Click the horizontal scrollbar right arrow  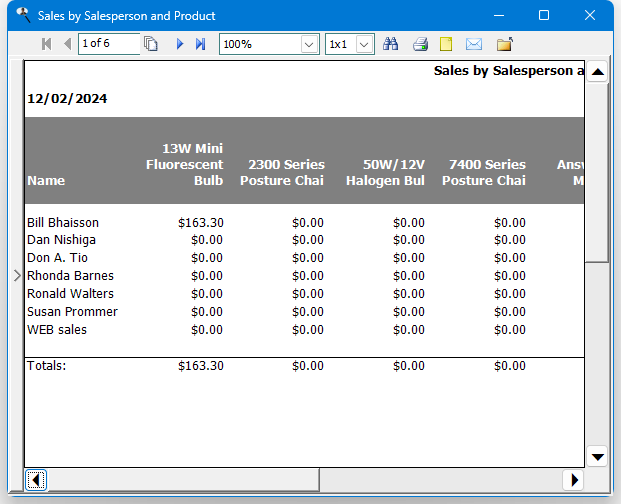coord(573,480)
